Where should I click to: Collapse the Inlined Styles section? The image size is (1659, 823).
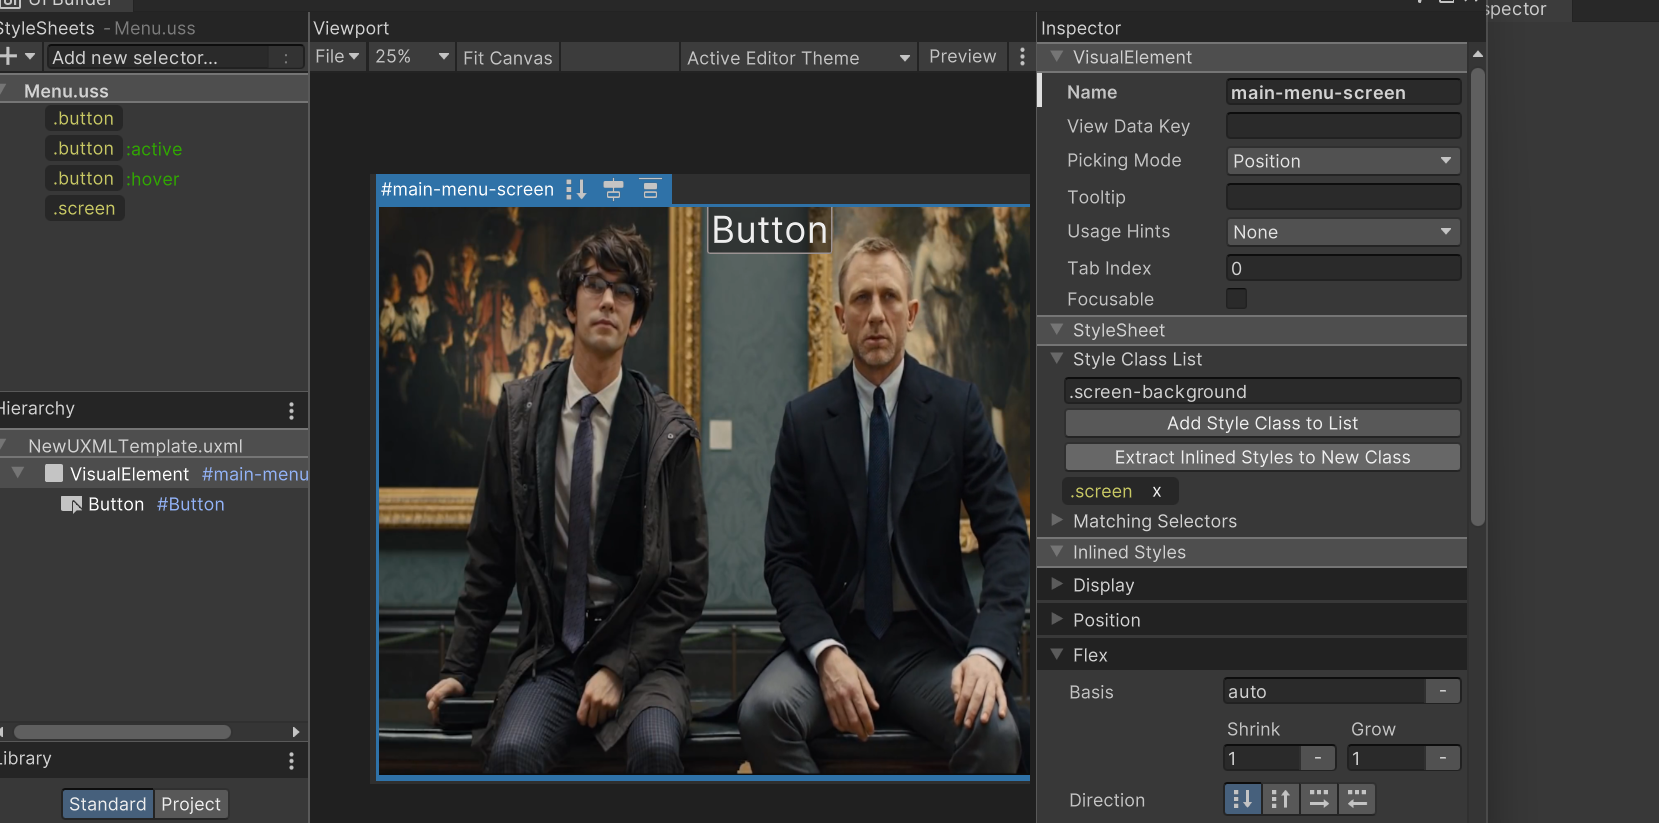pos(1057,551)
